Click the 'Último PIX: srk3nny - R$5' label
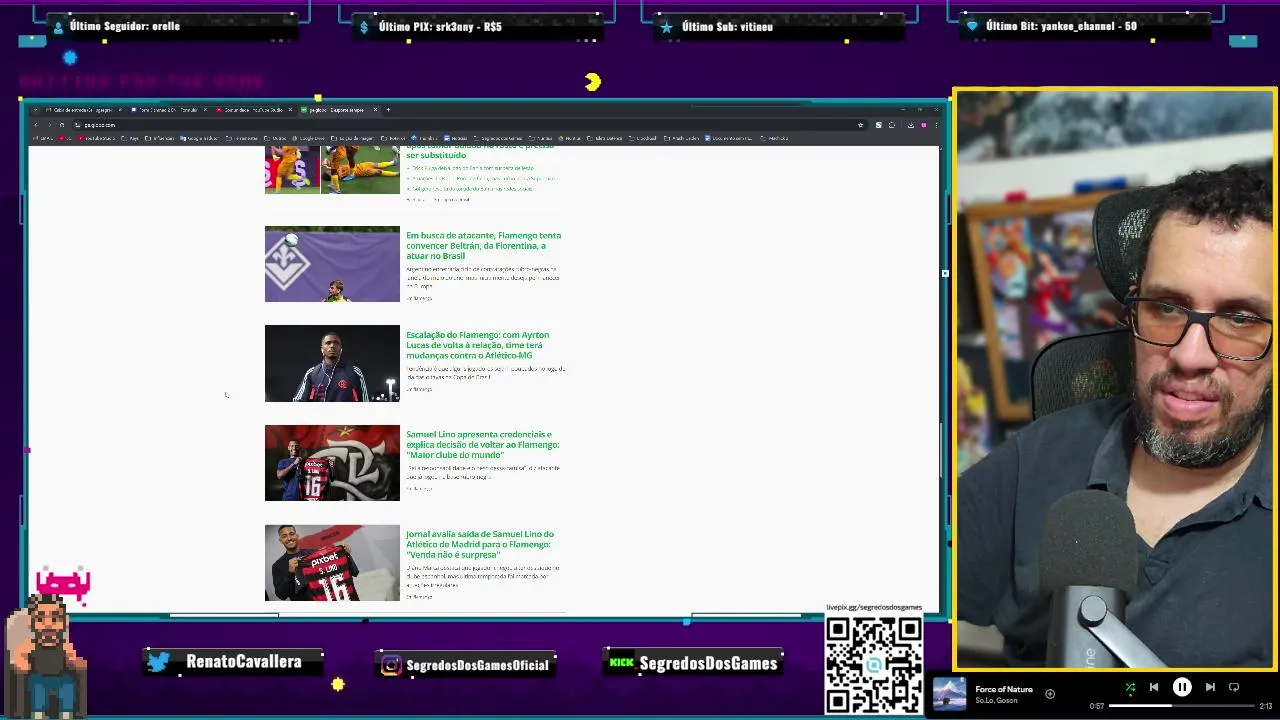Image resolution: width=1280 pixels, height=720 pixels. (x=440, y=27)
